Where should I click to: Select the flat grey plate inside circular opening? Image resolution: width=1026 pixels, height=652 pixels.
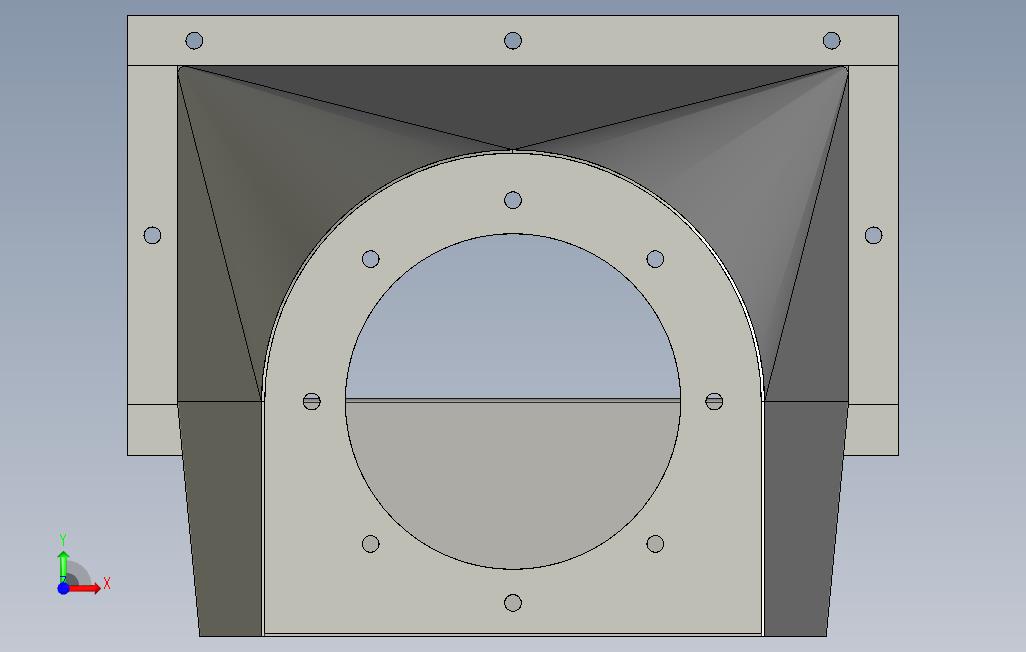coord(513,484)
